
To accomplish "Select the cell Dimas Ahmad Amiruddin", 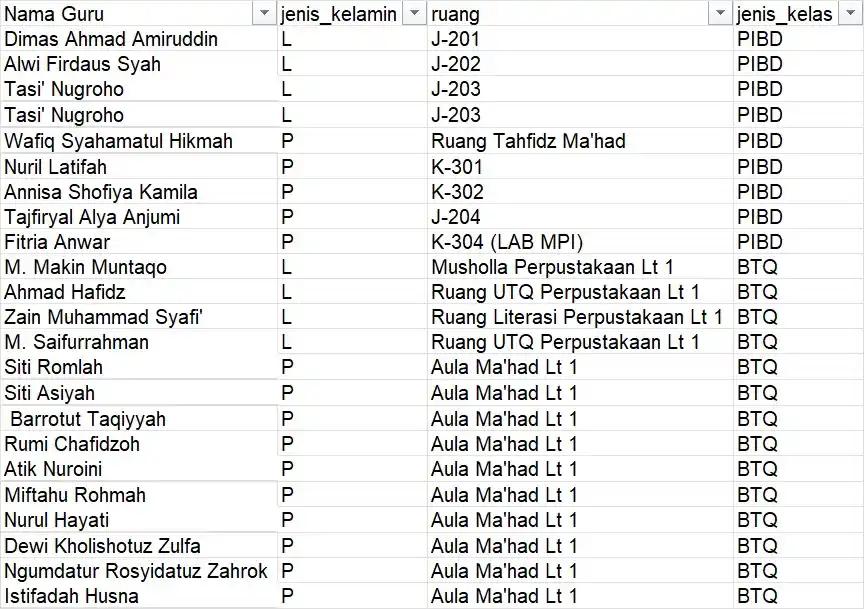I will click(139, 39).
